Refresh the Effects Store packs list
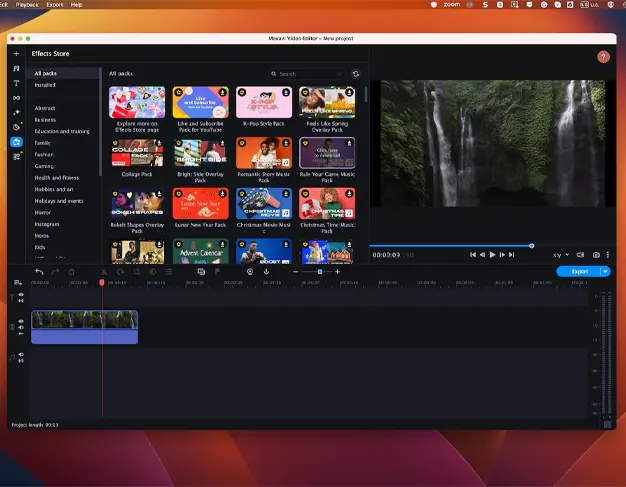 (356, 74)
